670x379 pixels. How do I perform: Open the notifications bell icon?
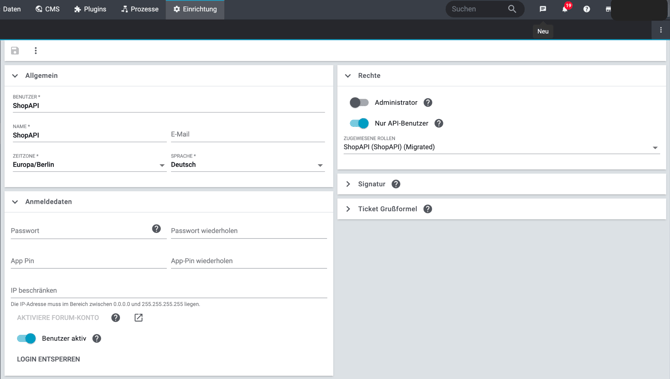coord(565,9)
